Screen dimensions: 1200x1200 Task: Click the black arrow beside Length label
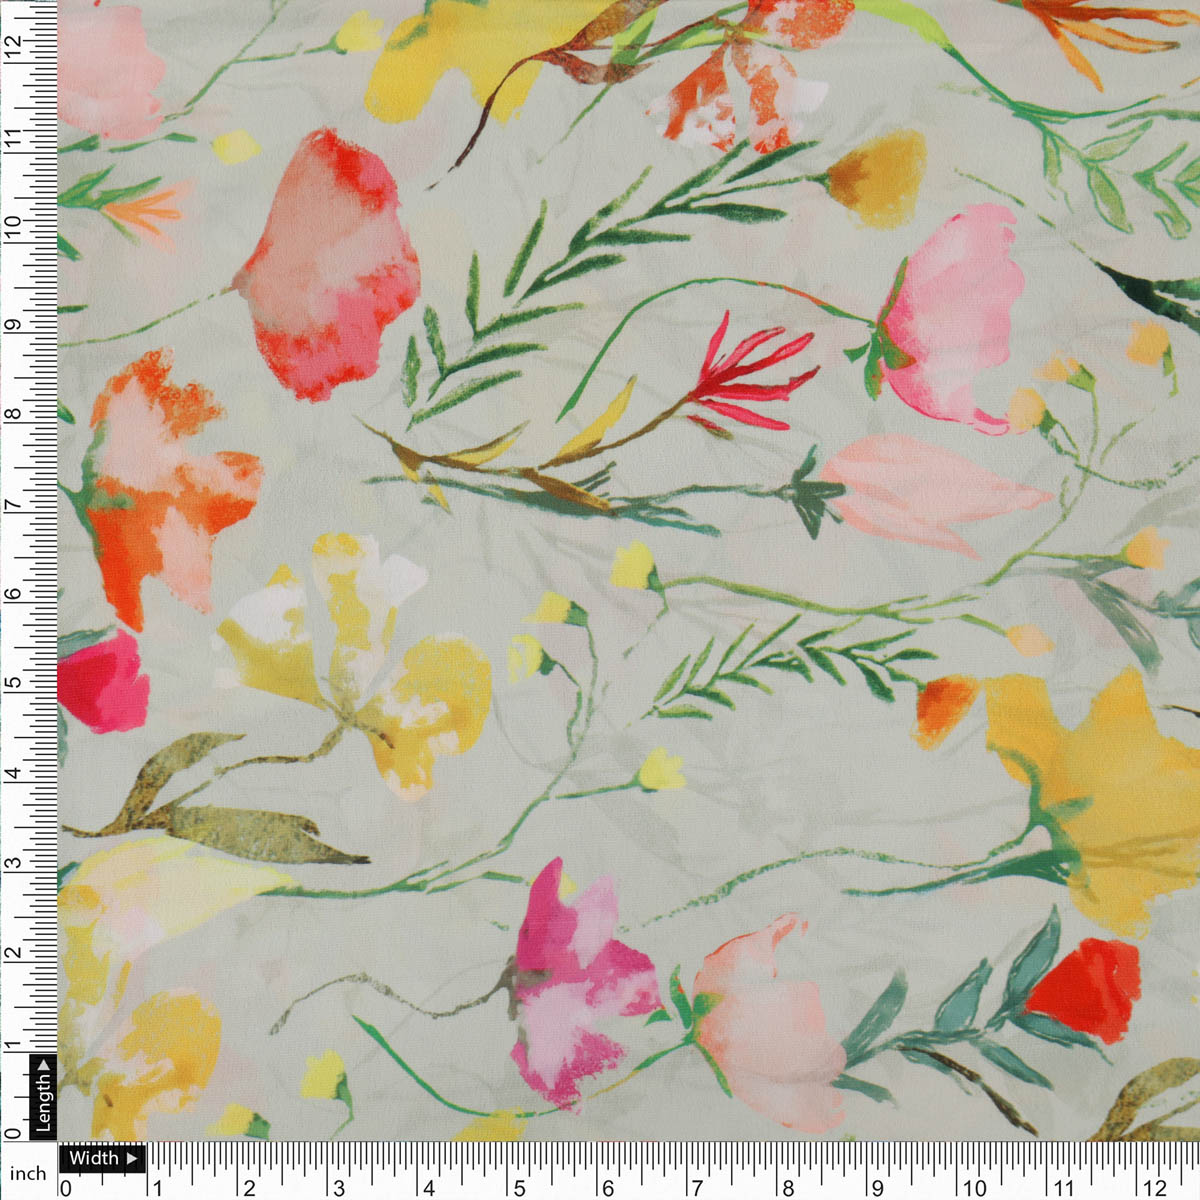coord(44,1065)
